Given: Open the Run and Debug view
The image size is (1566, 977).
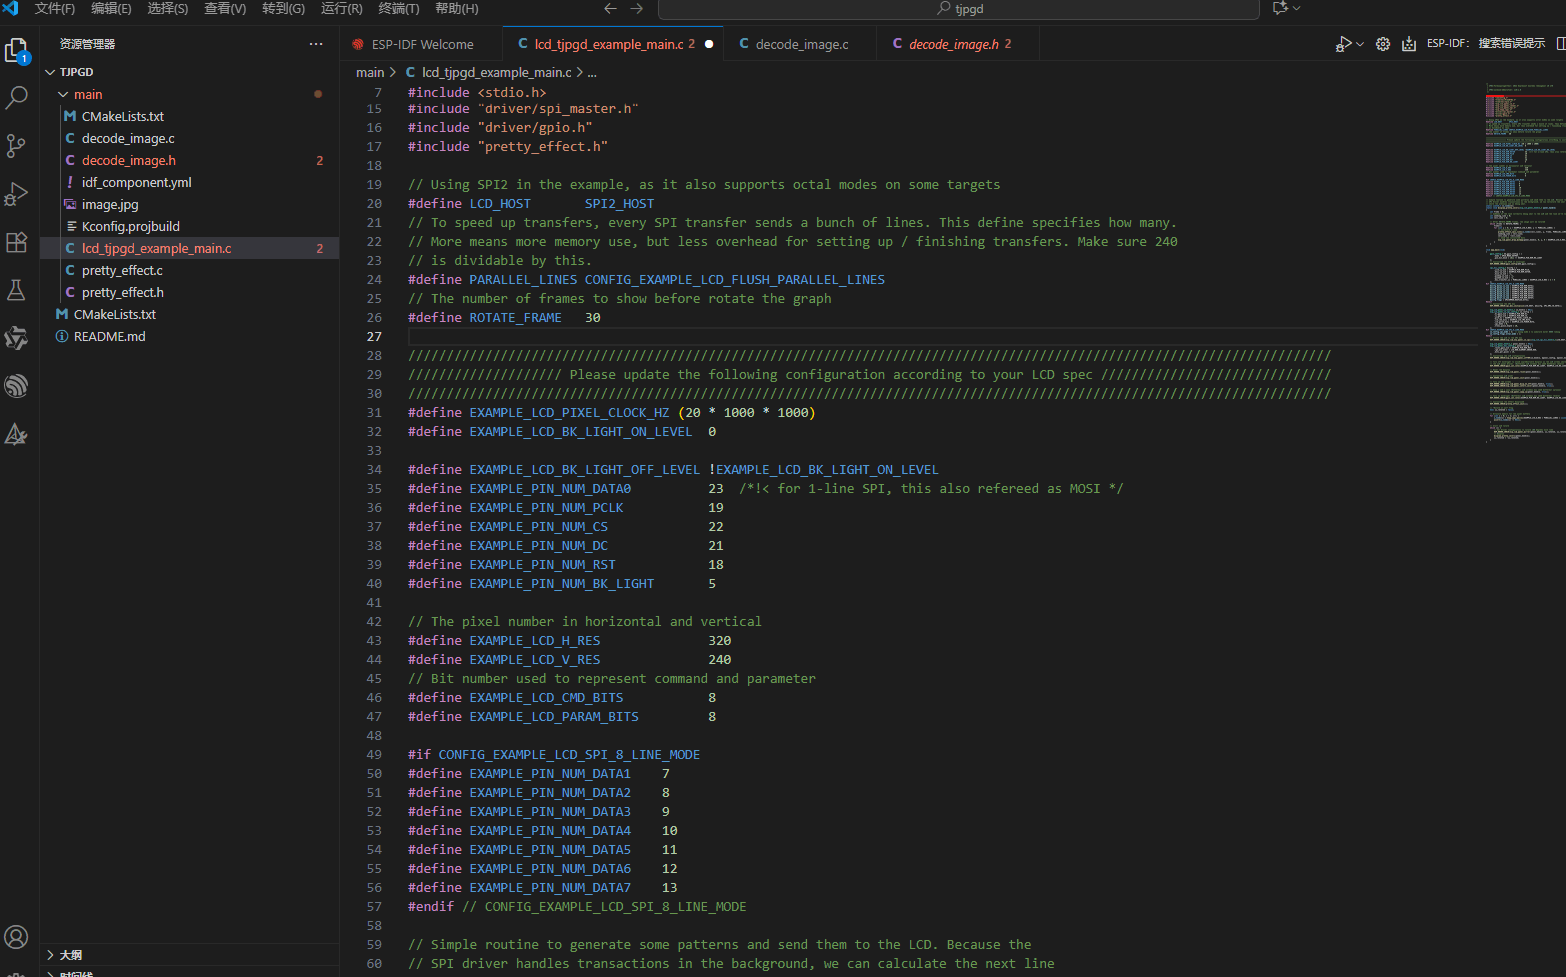Looking at the screenshot, I should pos(17,194).
